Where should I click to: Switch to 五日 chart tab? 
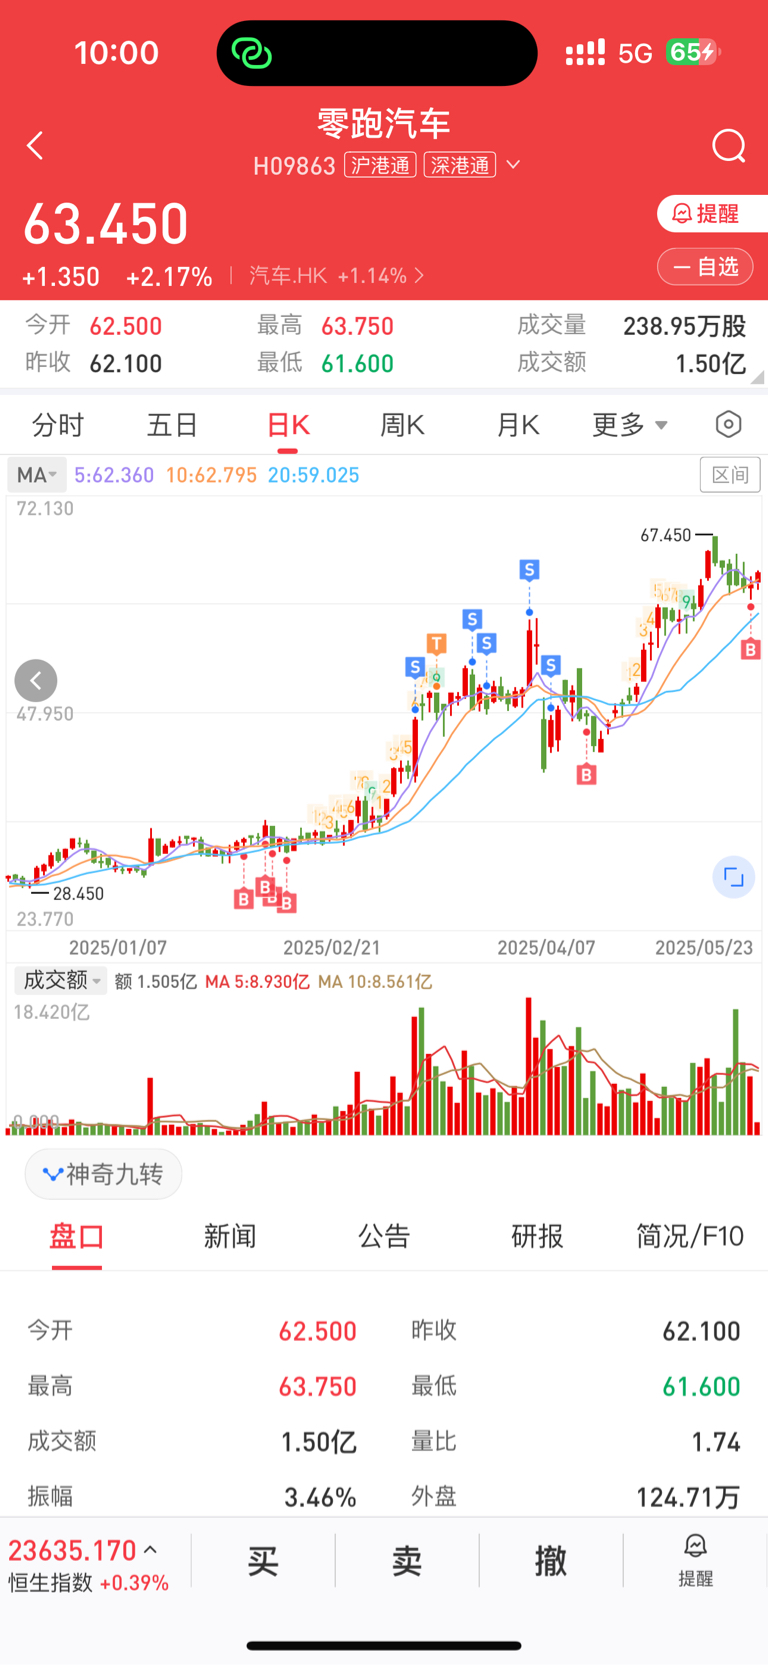click(172, 425)
